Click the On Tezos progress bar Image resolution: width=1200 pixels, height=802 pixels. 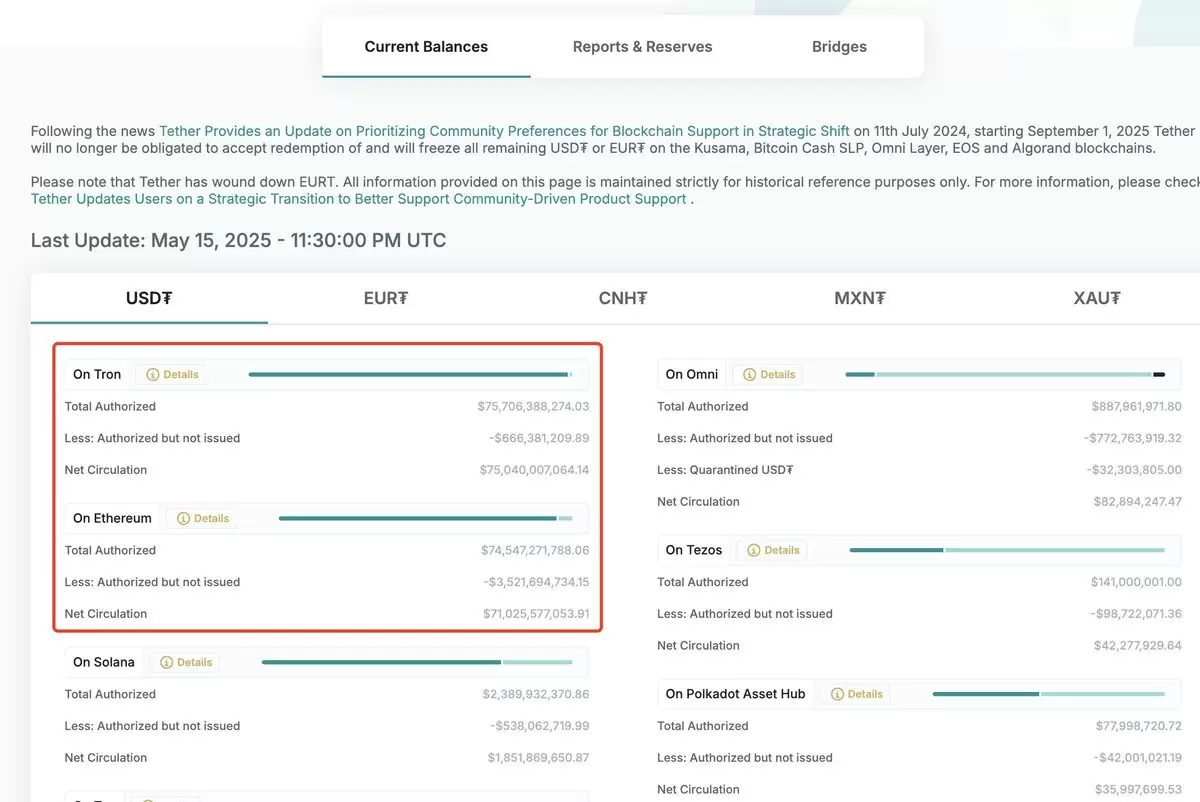click(x=1007, y=550)
